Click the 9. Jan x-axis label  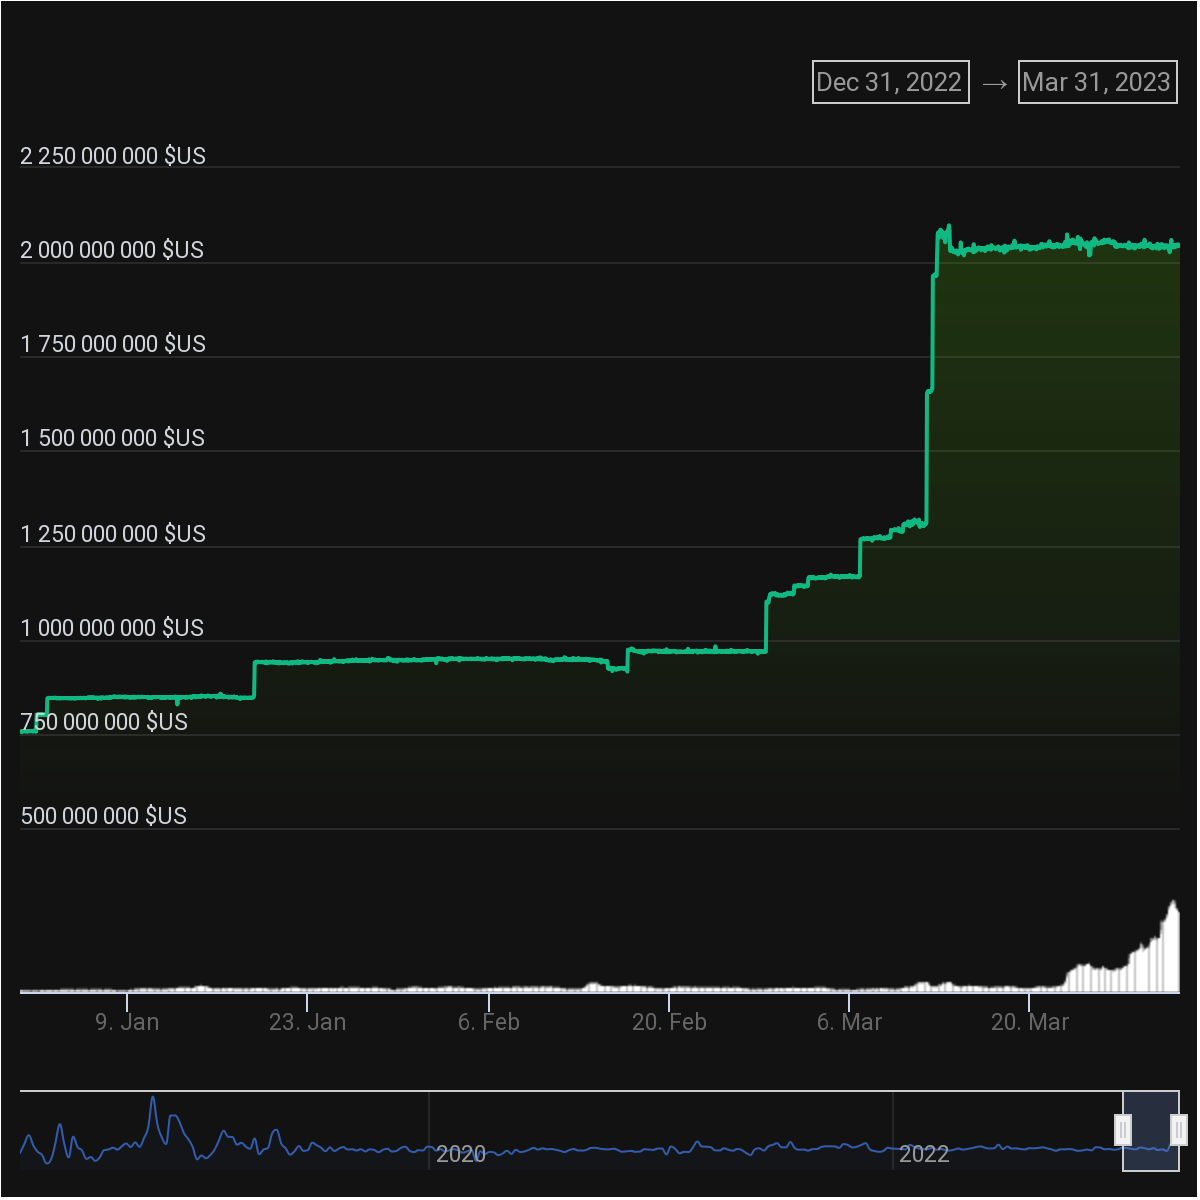pyautogui.click(x=127, y=1022)
